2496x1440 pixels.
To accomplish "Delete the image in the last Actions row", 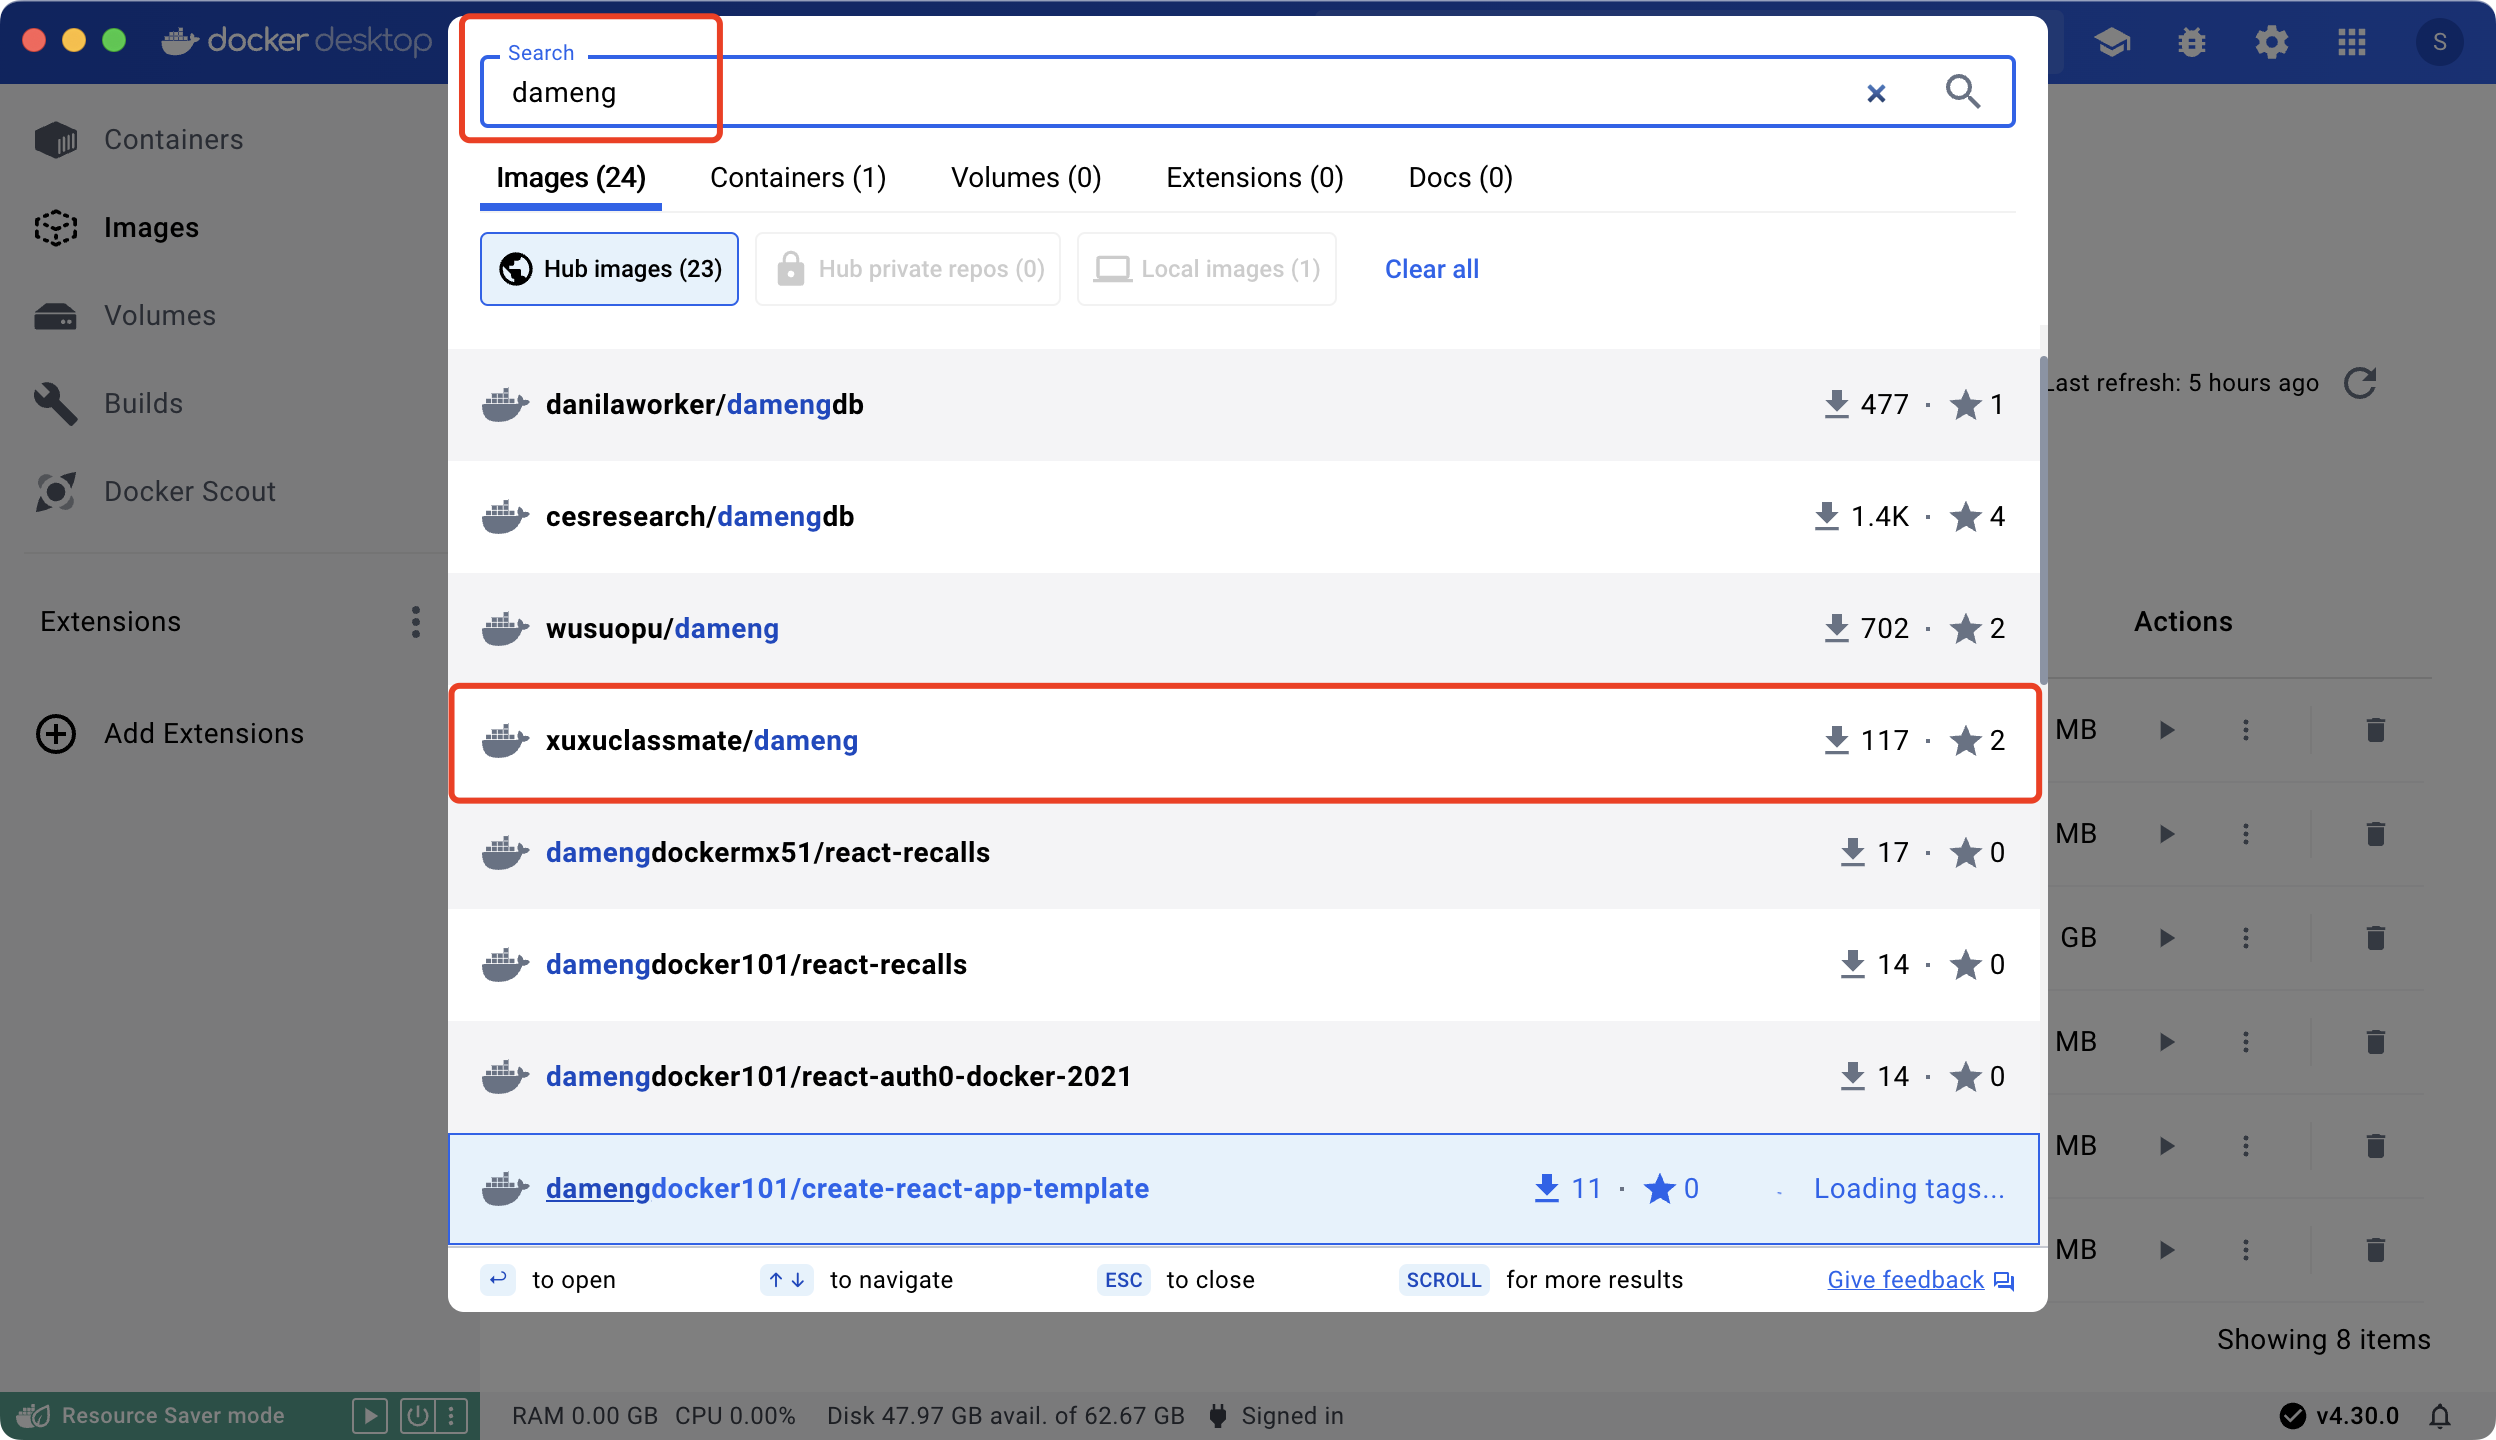I will click(2376, 1250).
